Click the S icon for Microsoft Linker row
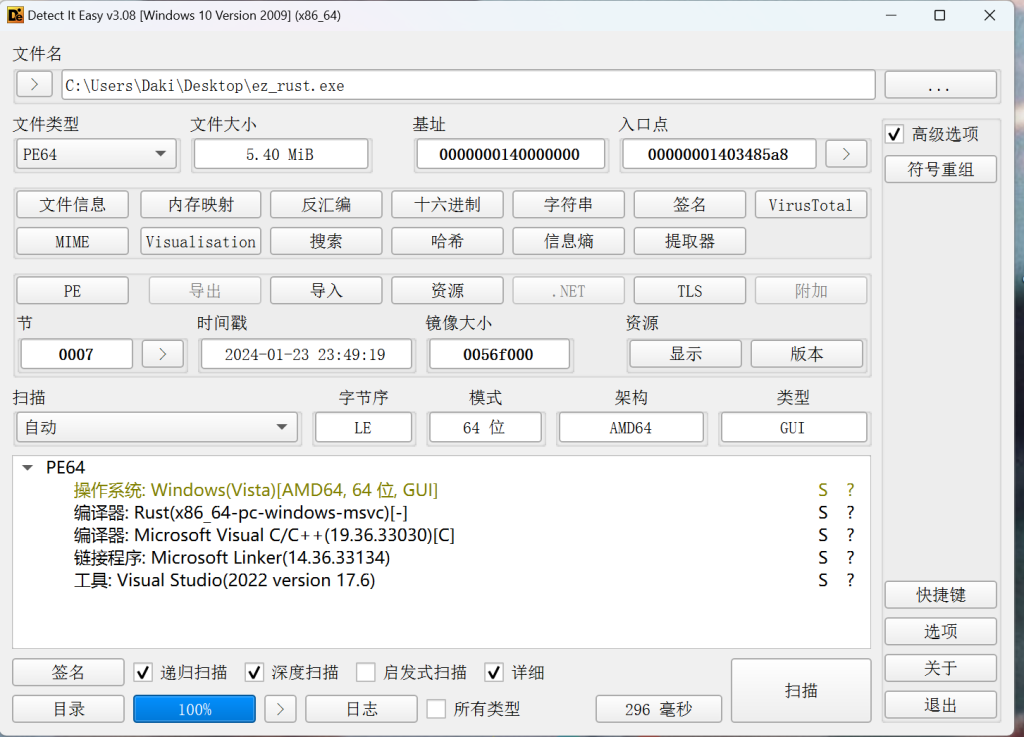The width and height of the screenshot is (1024, 737). (x=823, y=558)
